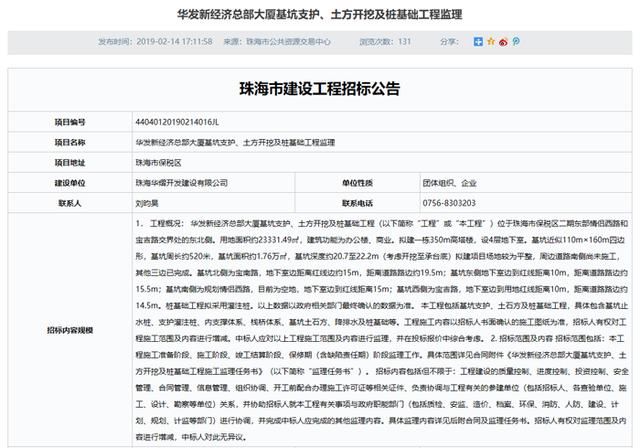Image resolution: width=640 pixels, height=448 pixels.
Task: Click the 项目地址 row label
Action: [70, 163]
